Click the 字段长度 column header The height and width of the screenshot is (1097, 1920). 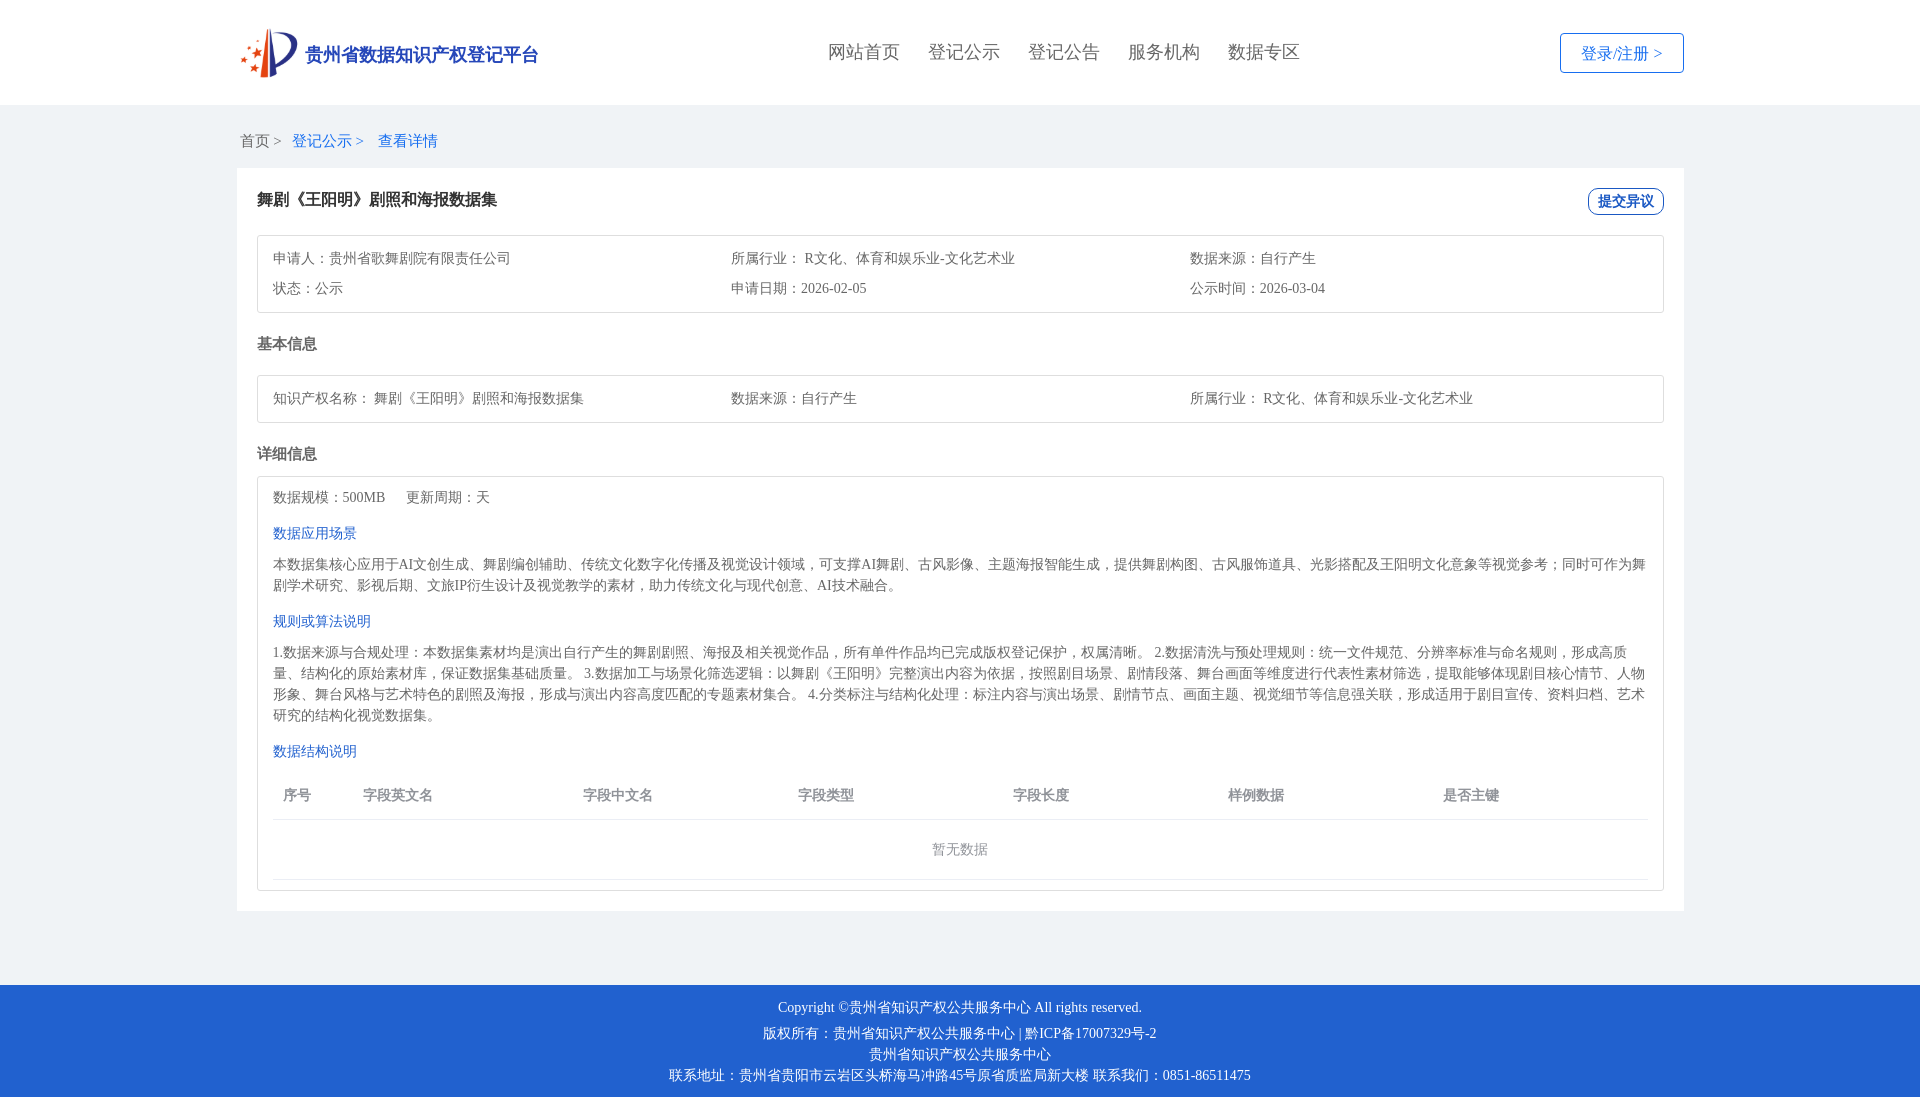click(x=1041, y=795)
